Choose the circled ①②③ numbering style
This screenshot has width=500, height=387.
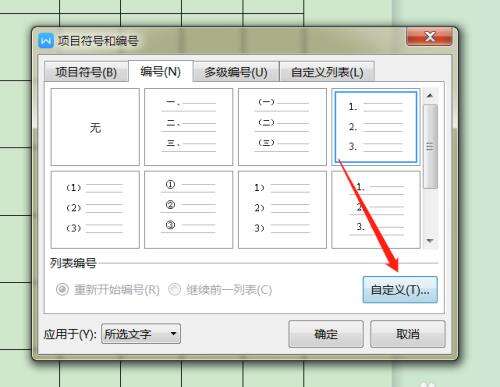[x=189, y=210]
